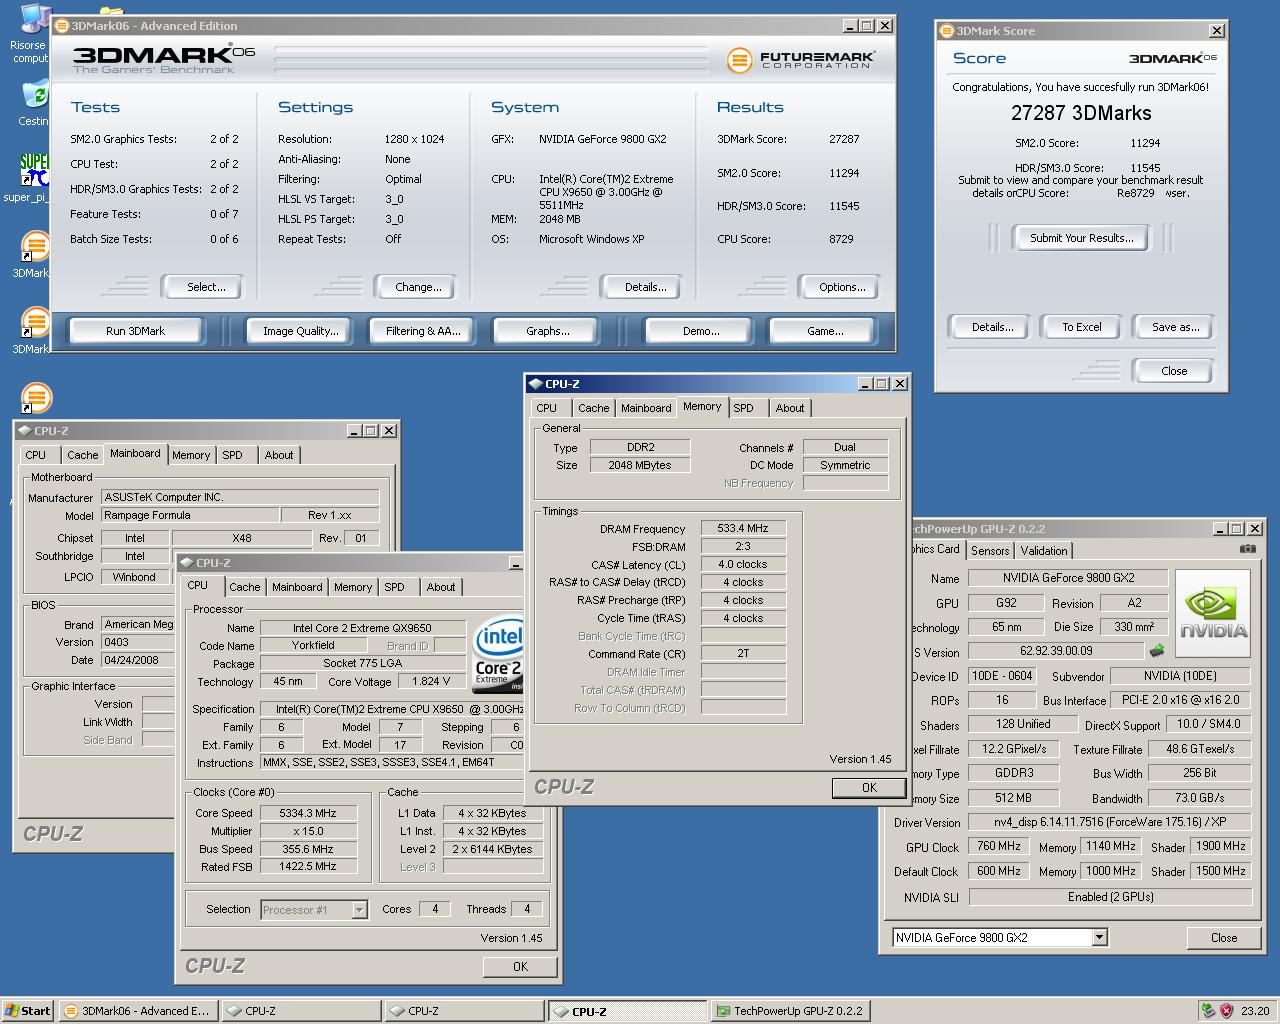Open the first 3DMark desktop shortcut icon

[35, 246]
